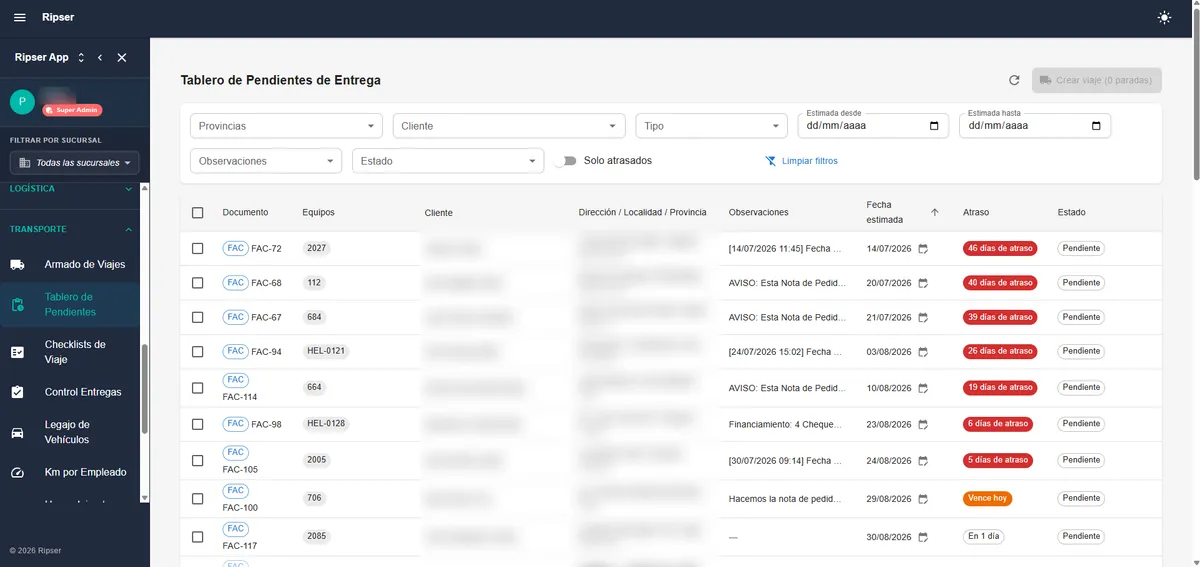Select all rows with header checkbox
The image size is (1200, 567).
197,212
